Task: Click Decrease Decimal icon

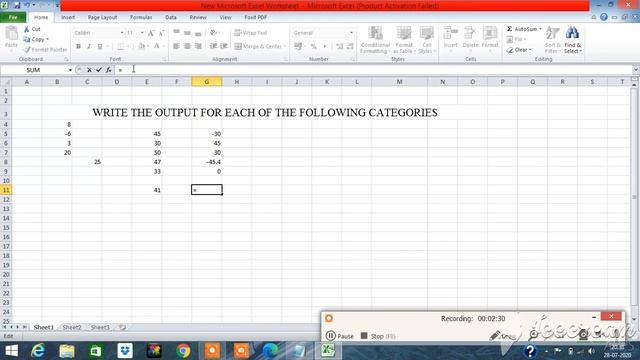Action: coord(350,47)
